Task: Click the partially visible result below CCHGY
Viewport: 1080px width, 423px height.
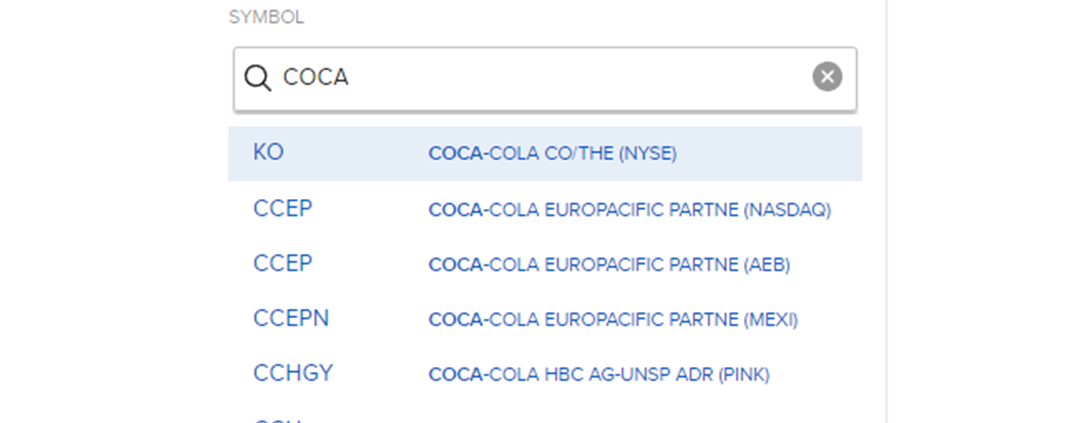Action: click(x=275, y=417)
